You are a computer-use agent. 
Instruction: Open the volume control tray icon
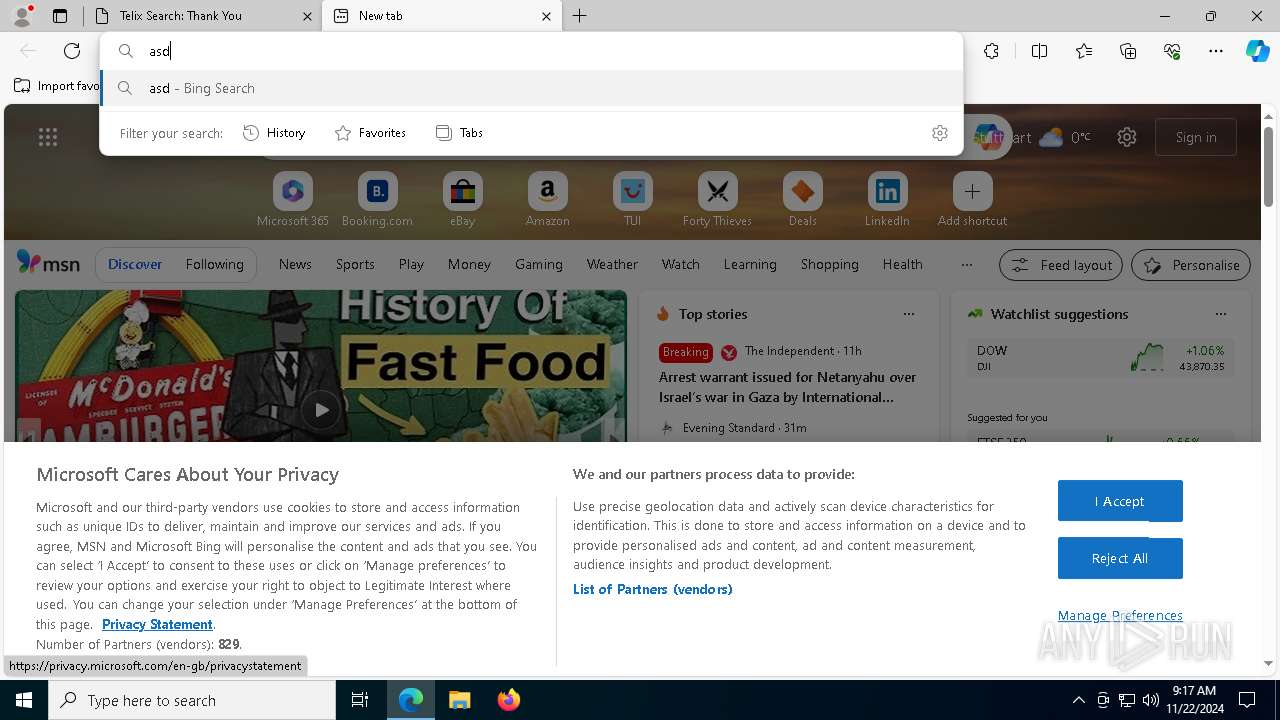click(x=1151, y=700)
